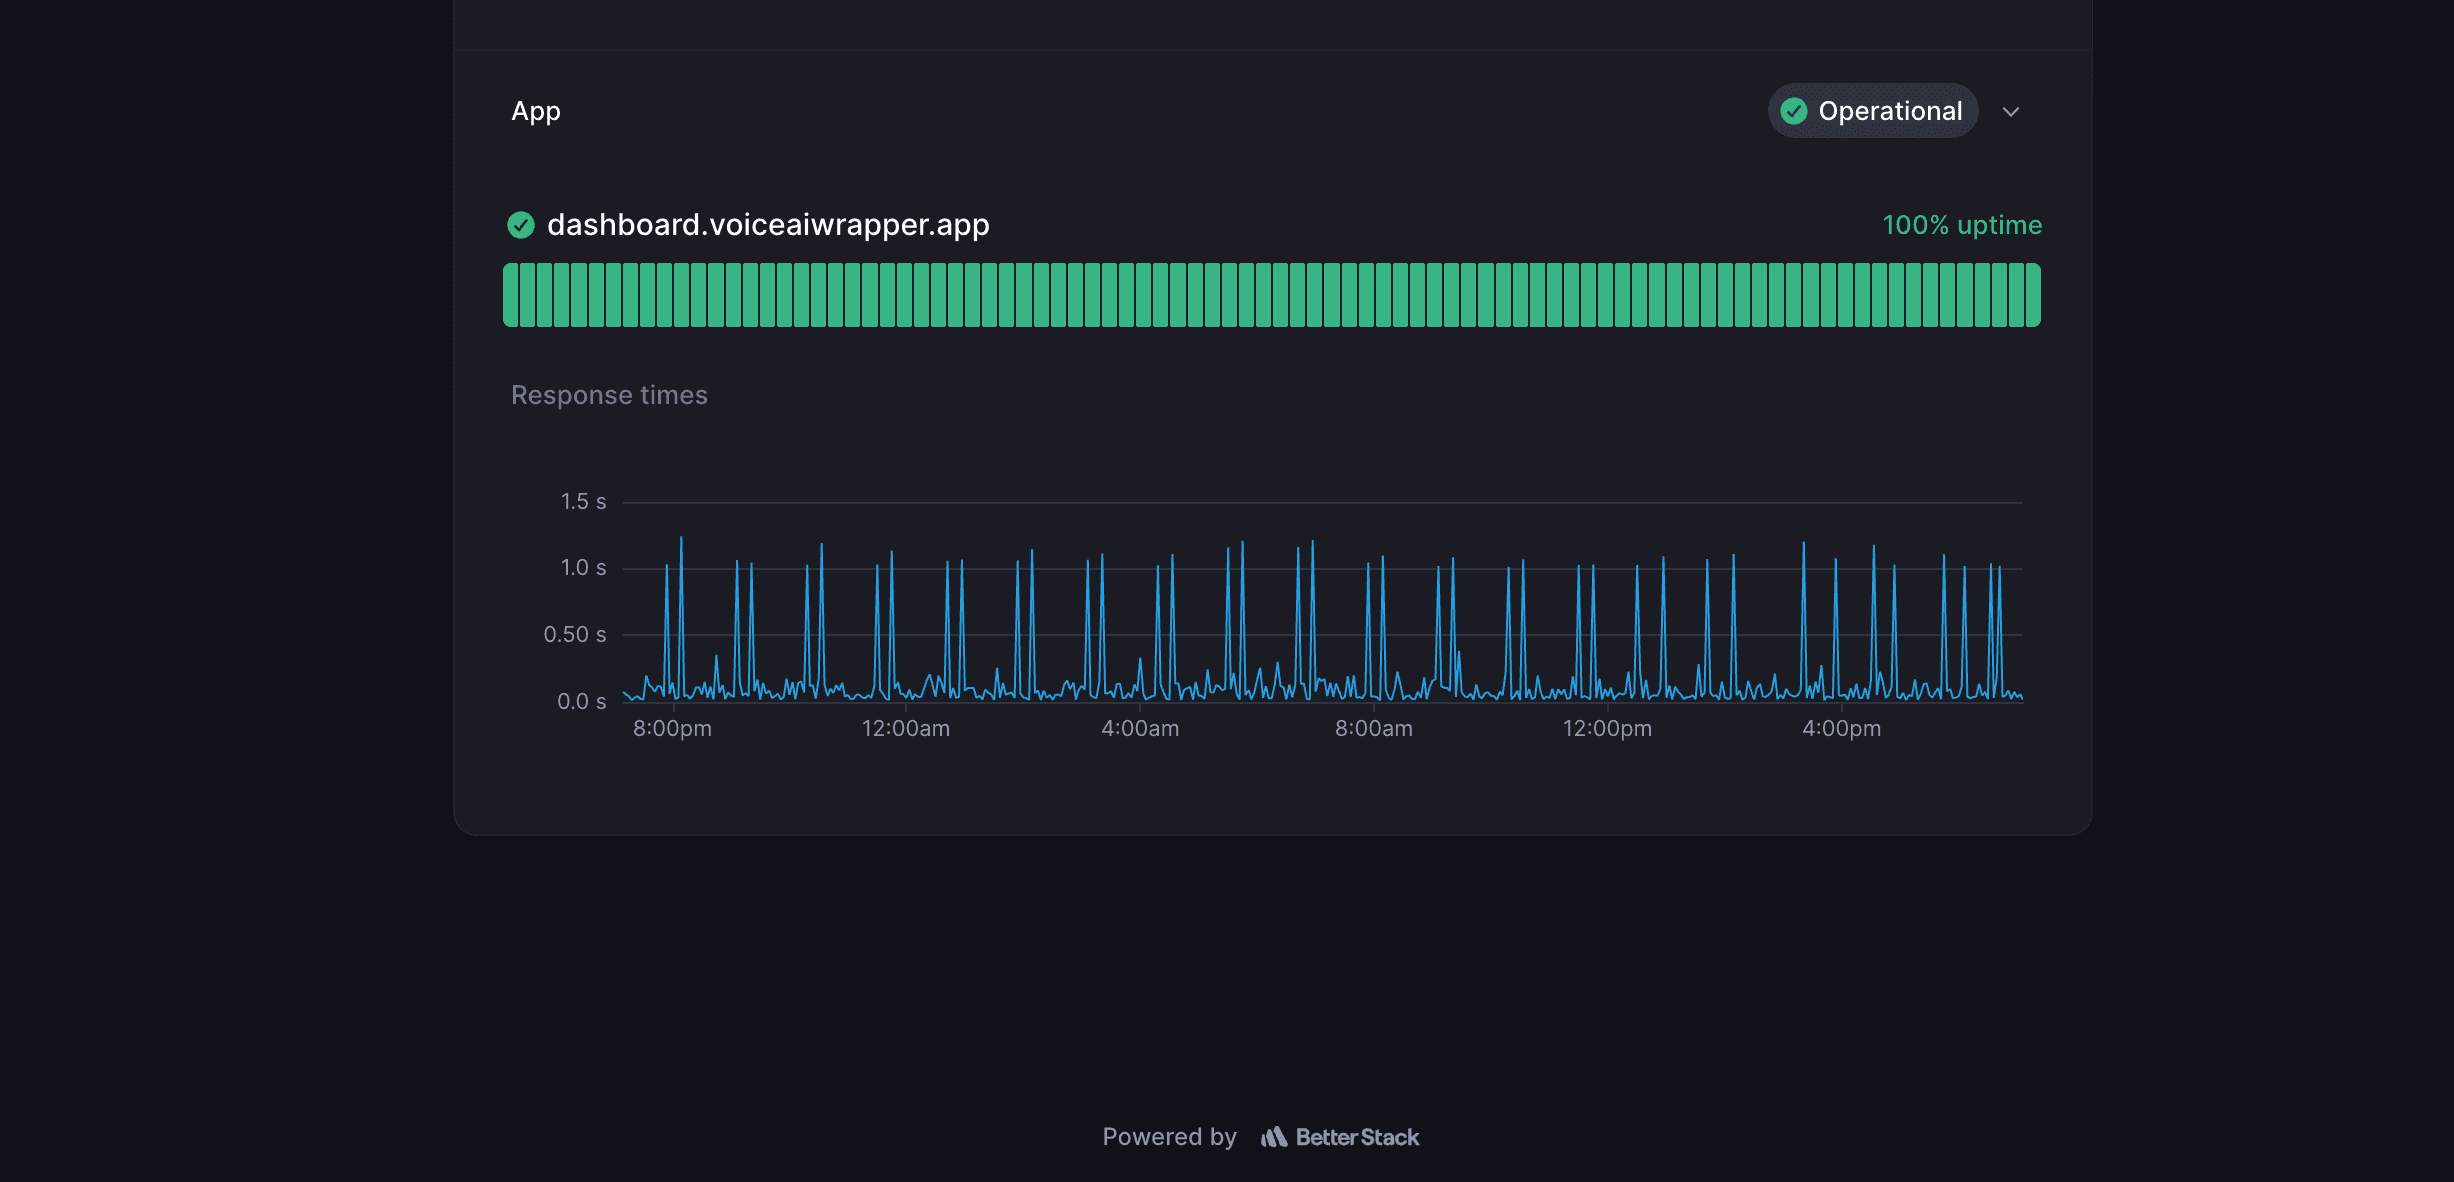Click the green check icon in Operational badge
The width and height of the screenshot is (2454, 1182).
[x=1794, y=111]
